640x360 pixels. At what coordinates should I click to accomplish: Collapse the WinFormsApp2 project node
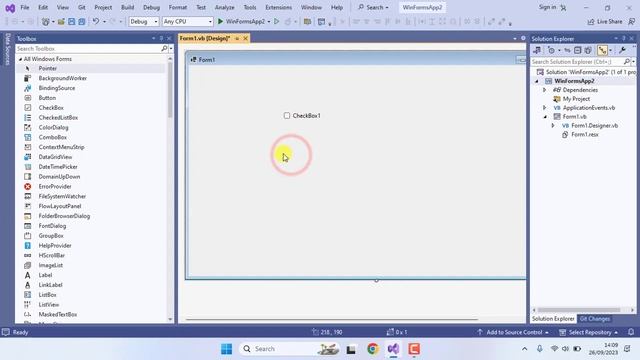[x=537, y=81]
